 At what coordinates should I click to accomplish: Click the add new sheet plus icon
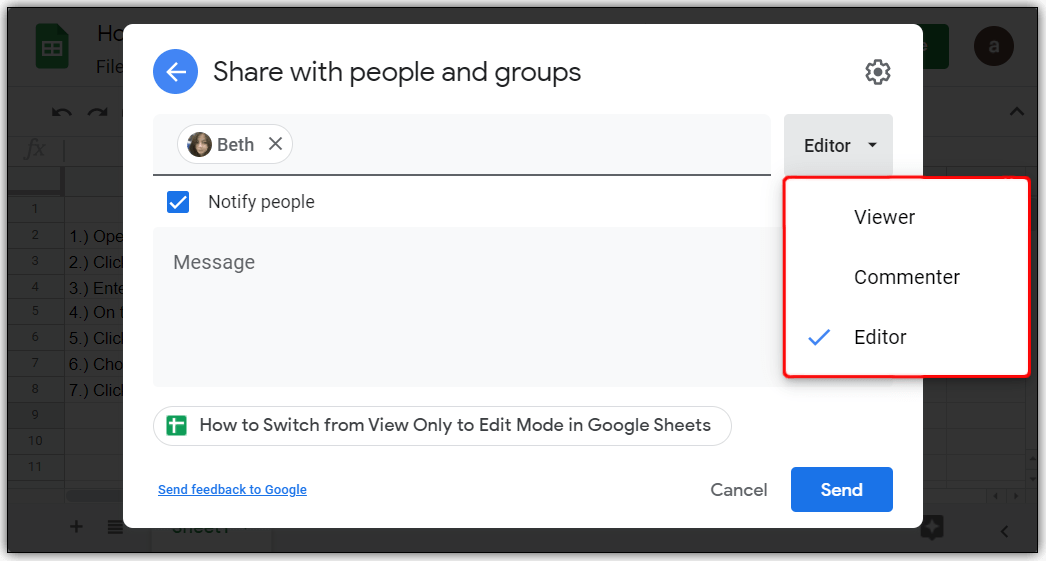coord(76,527)
